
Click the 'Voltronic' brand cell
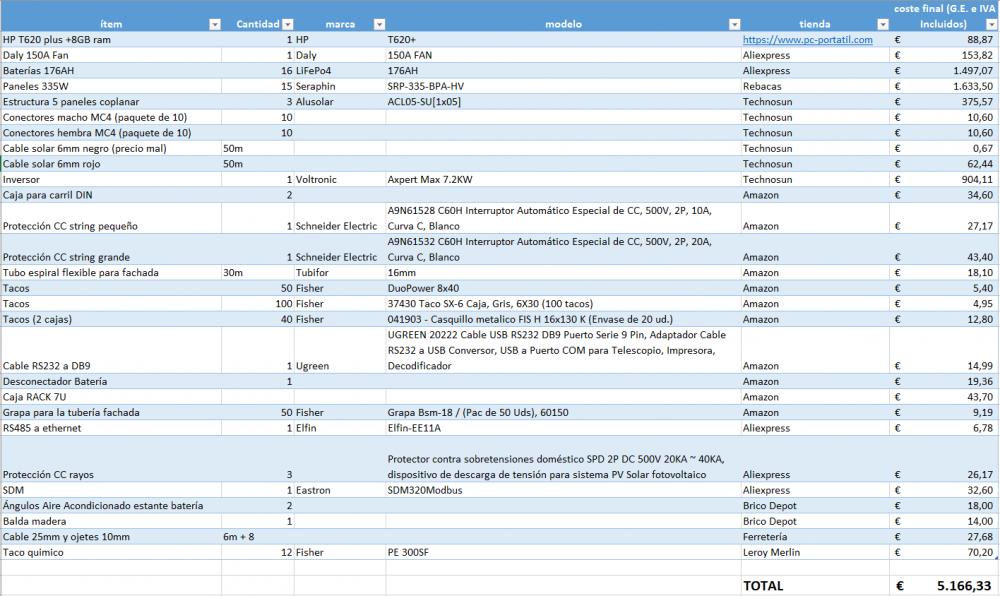pos(340,180)
